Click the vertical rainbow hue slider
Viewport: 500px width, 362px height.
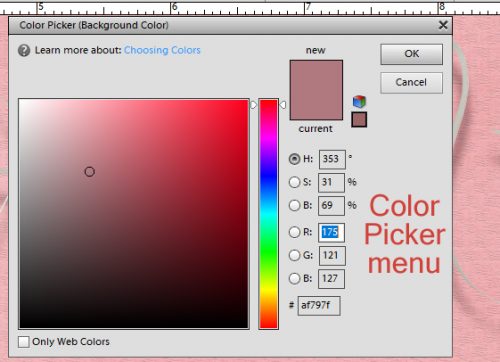click(268, 214)
